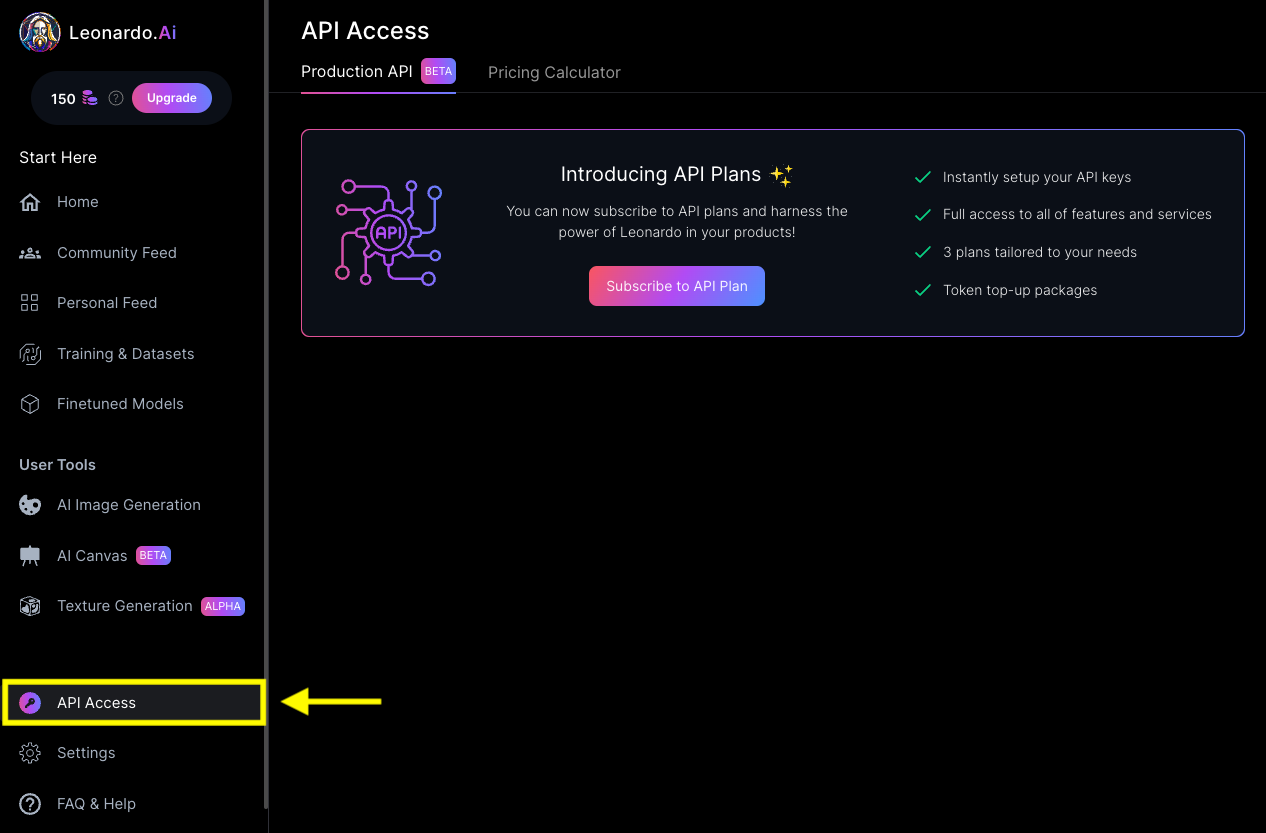1266x833 pixels.
Task: Open AI Canvas tool
Action: pyautogui.click(x=92, y=556)
